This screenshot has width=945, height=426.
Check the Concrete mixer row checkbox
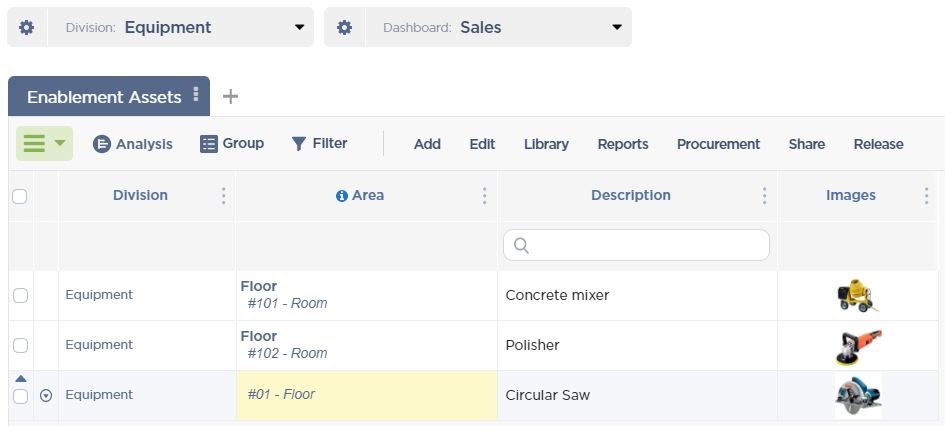[20, 296]
